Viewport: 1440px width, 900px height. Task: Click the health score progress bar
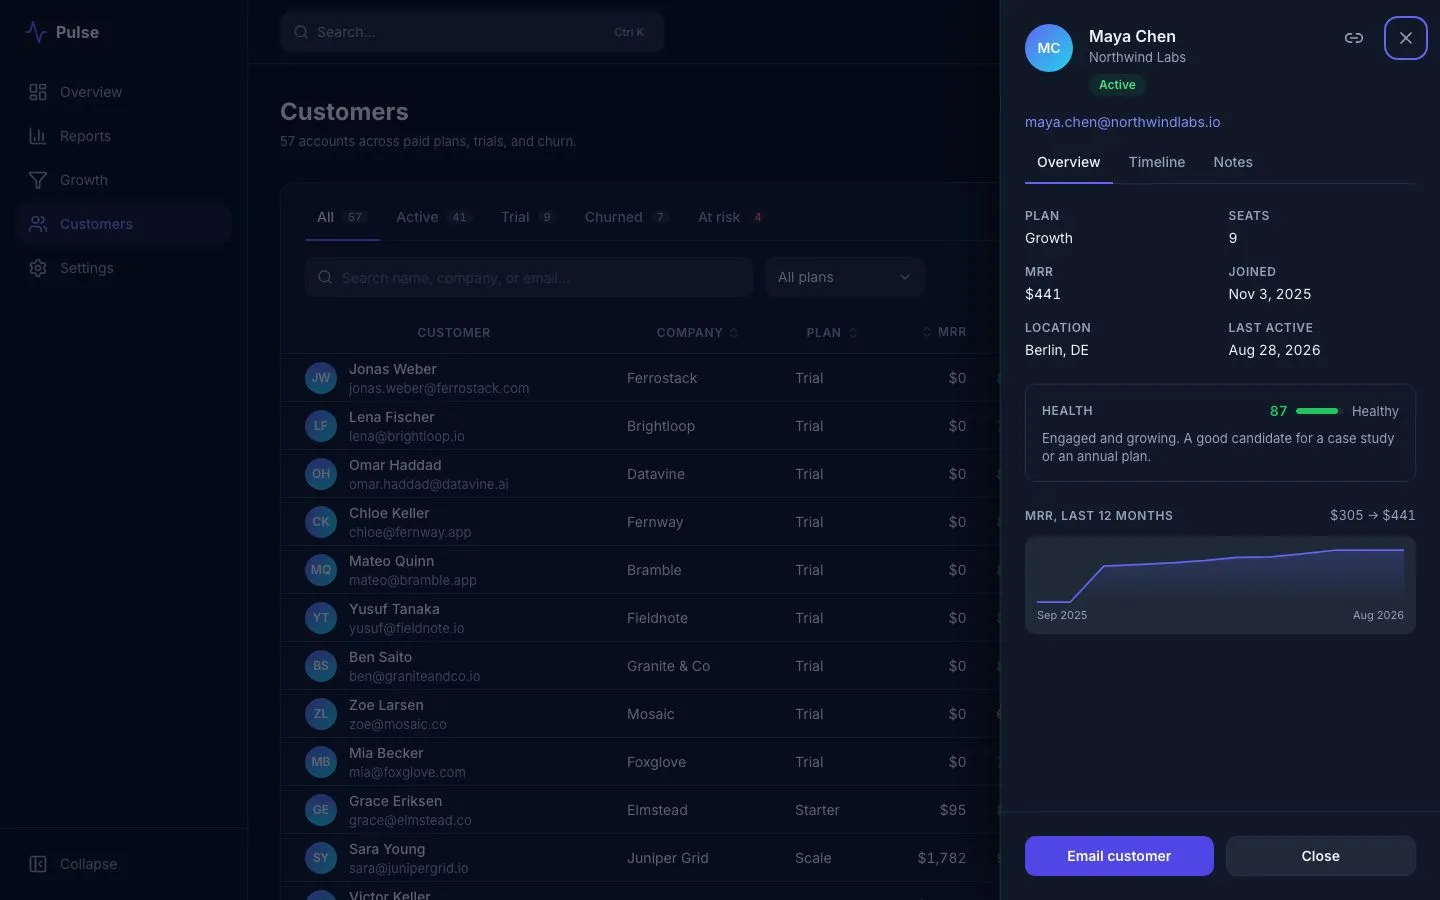(x=1317, y=411)
